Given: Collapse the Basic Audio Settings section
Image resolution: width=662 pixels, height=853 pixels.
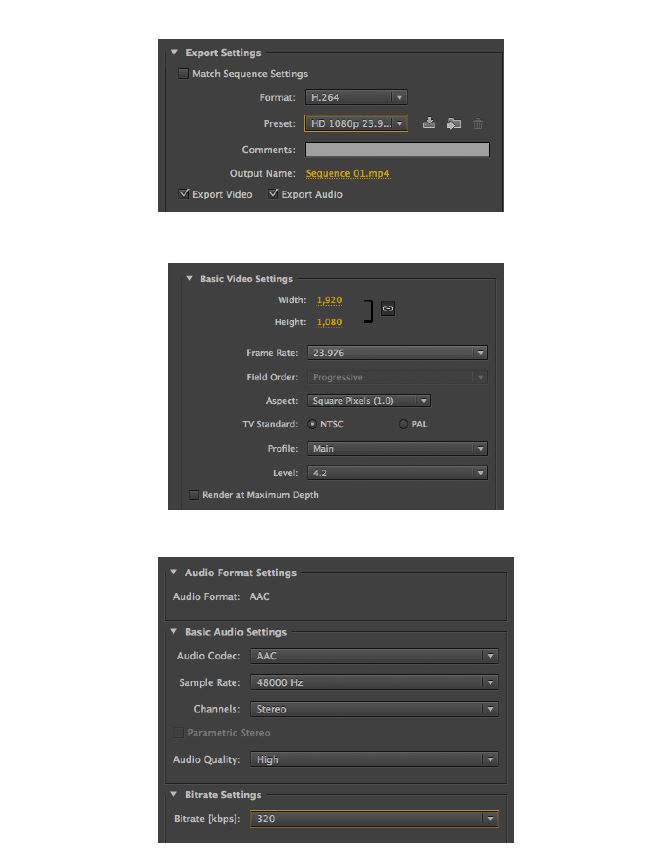Looking at the screenshot, I should (x=174, y=631).
